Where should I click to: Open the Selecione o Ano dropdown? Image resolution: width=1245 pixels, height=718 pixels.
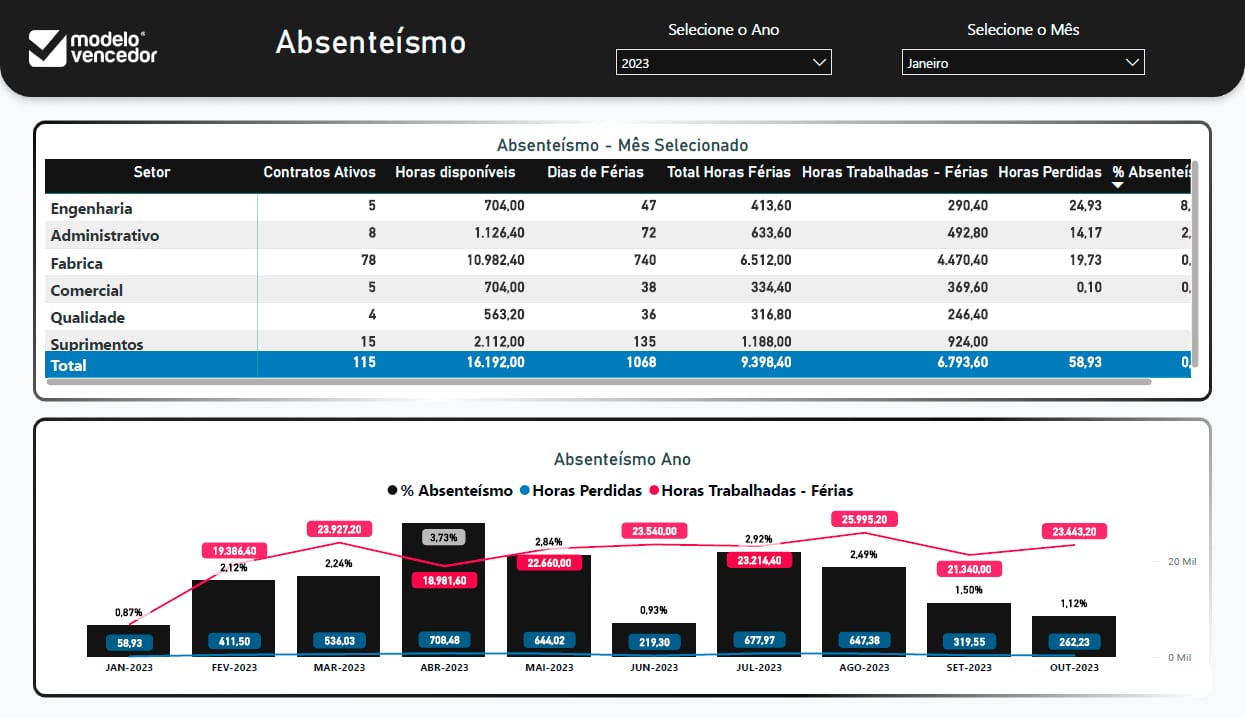click(x=723, y=62)
